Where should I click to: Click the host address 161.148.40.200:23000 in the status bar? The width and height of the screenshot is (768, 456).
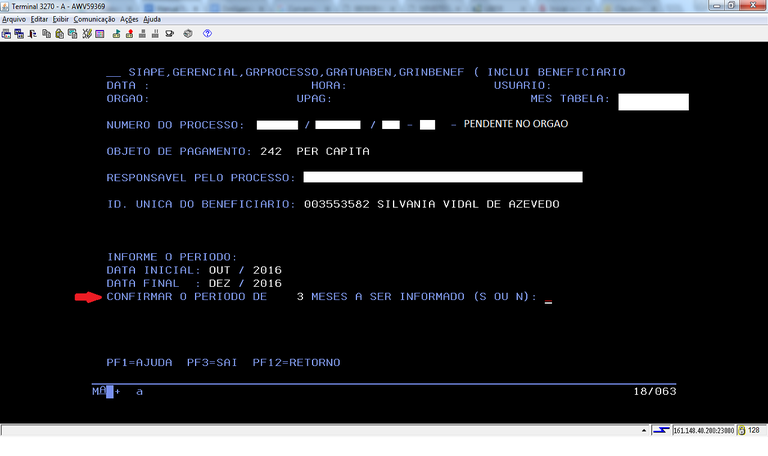703,431
